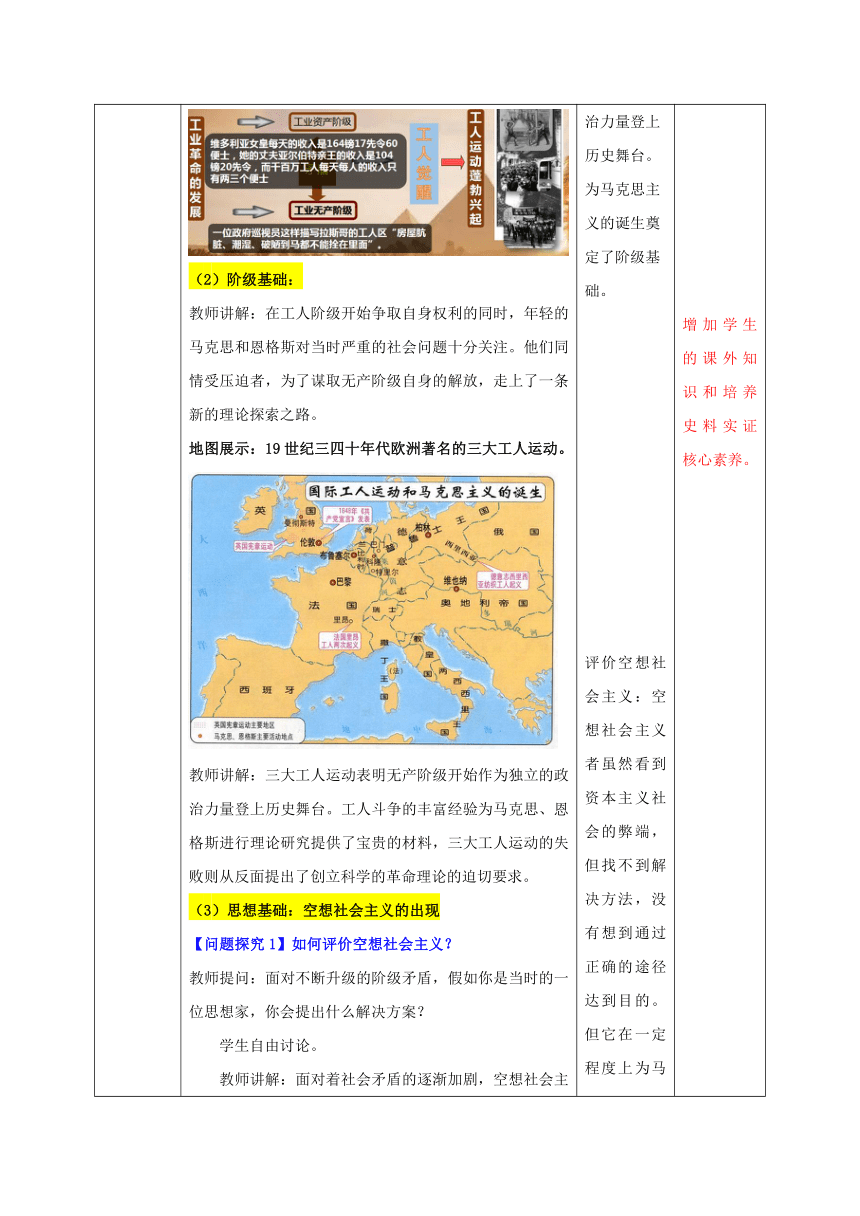Click '达到目的。' in the right column
Image resolution: width=860 pixels, height=1216 pixels.
(623, 999)
